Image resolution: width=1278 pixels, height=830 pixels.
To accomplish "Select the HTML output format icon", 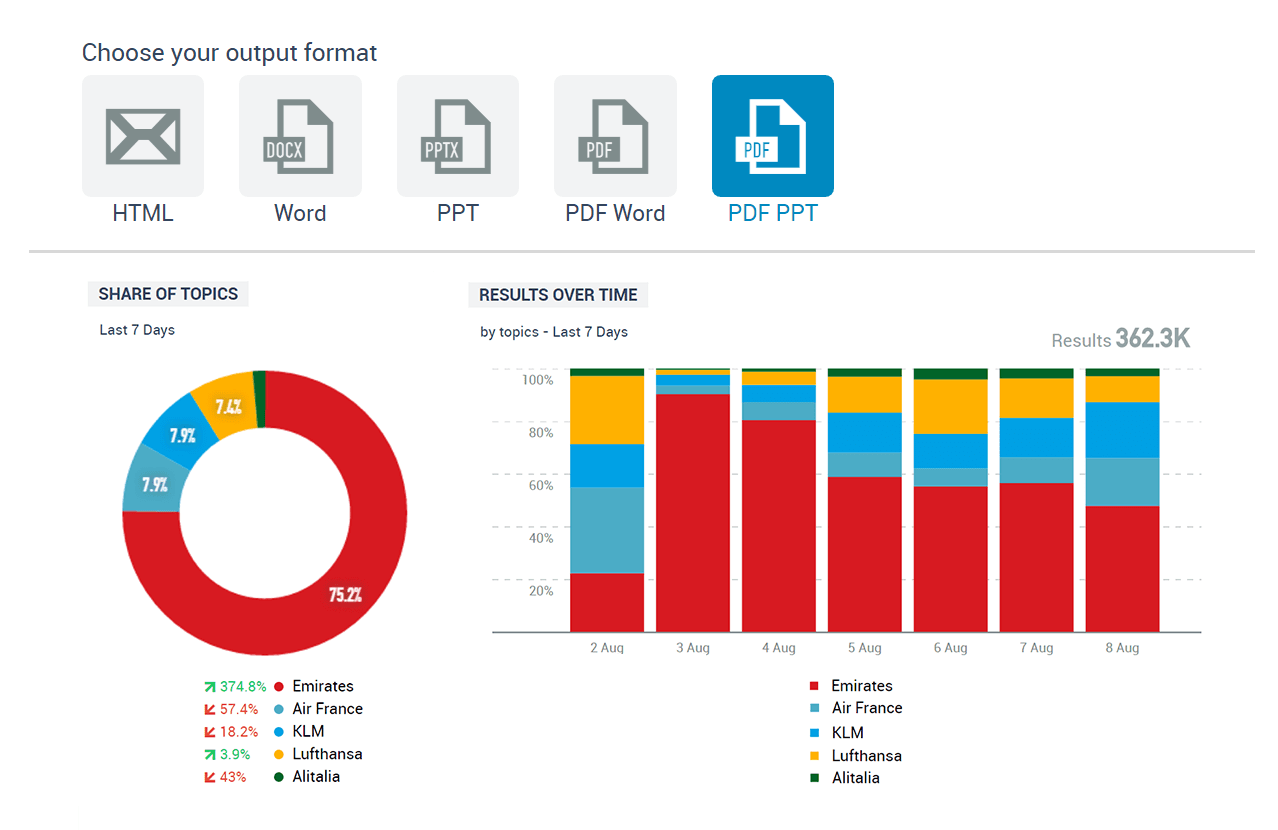I will [x=143, y=136].
